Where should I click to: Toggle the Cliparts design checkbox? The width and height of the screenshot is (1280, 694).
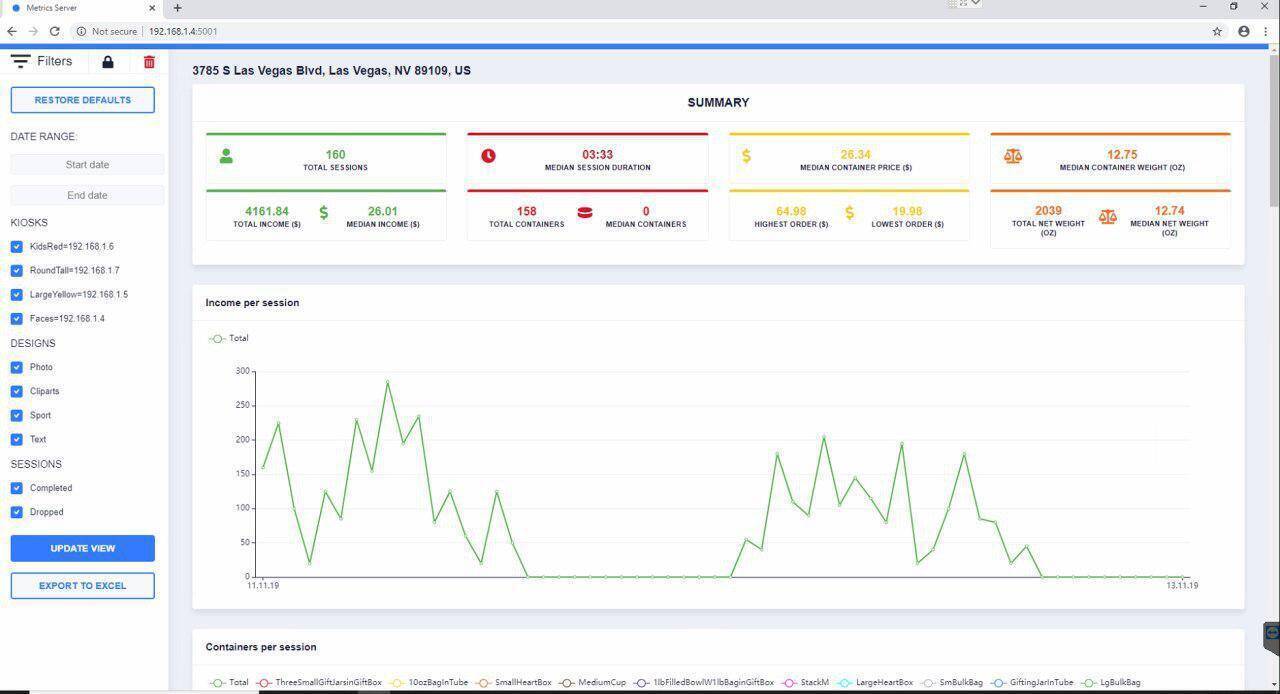point(17,392)
